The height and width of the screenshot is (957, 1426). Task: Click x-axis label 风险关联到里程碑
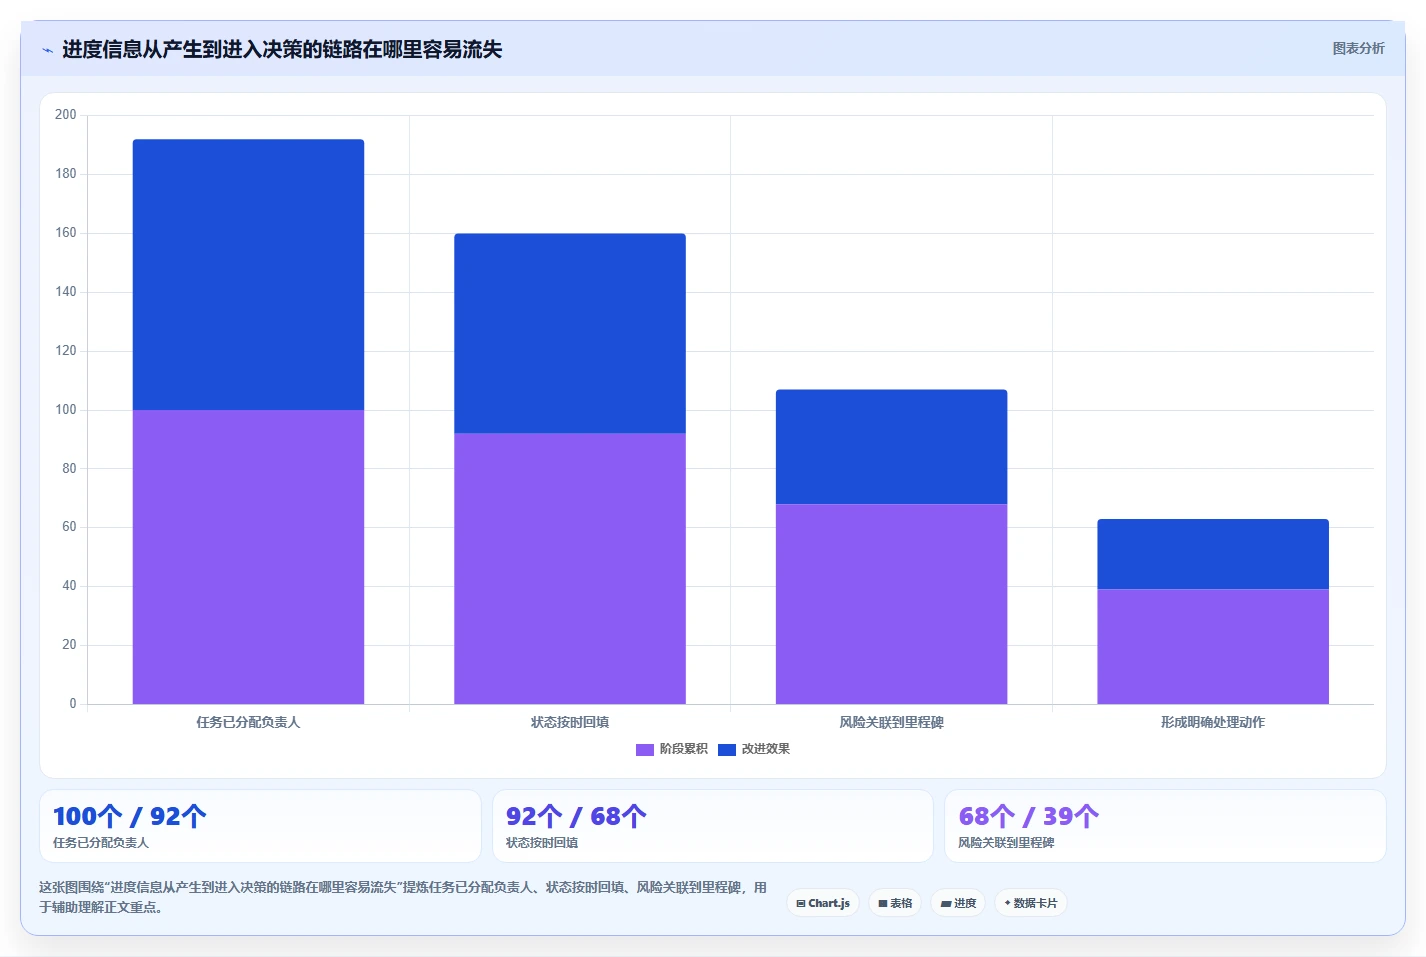click(891, 722)
